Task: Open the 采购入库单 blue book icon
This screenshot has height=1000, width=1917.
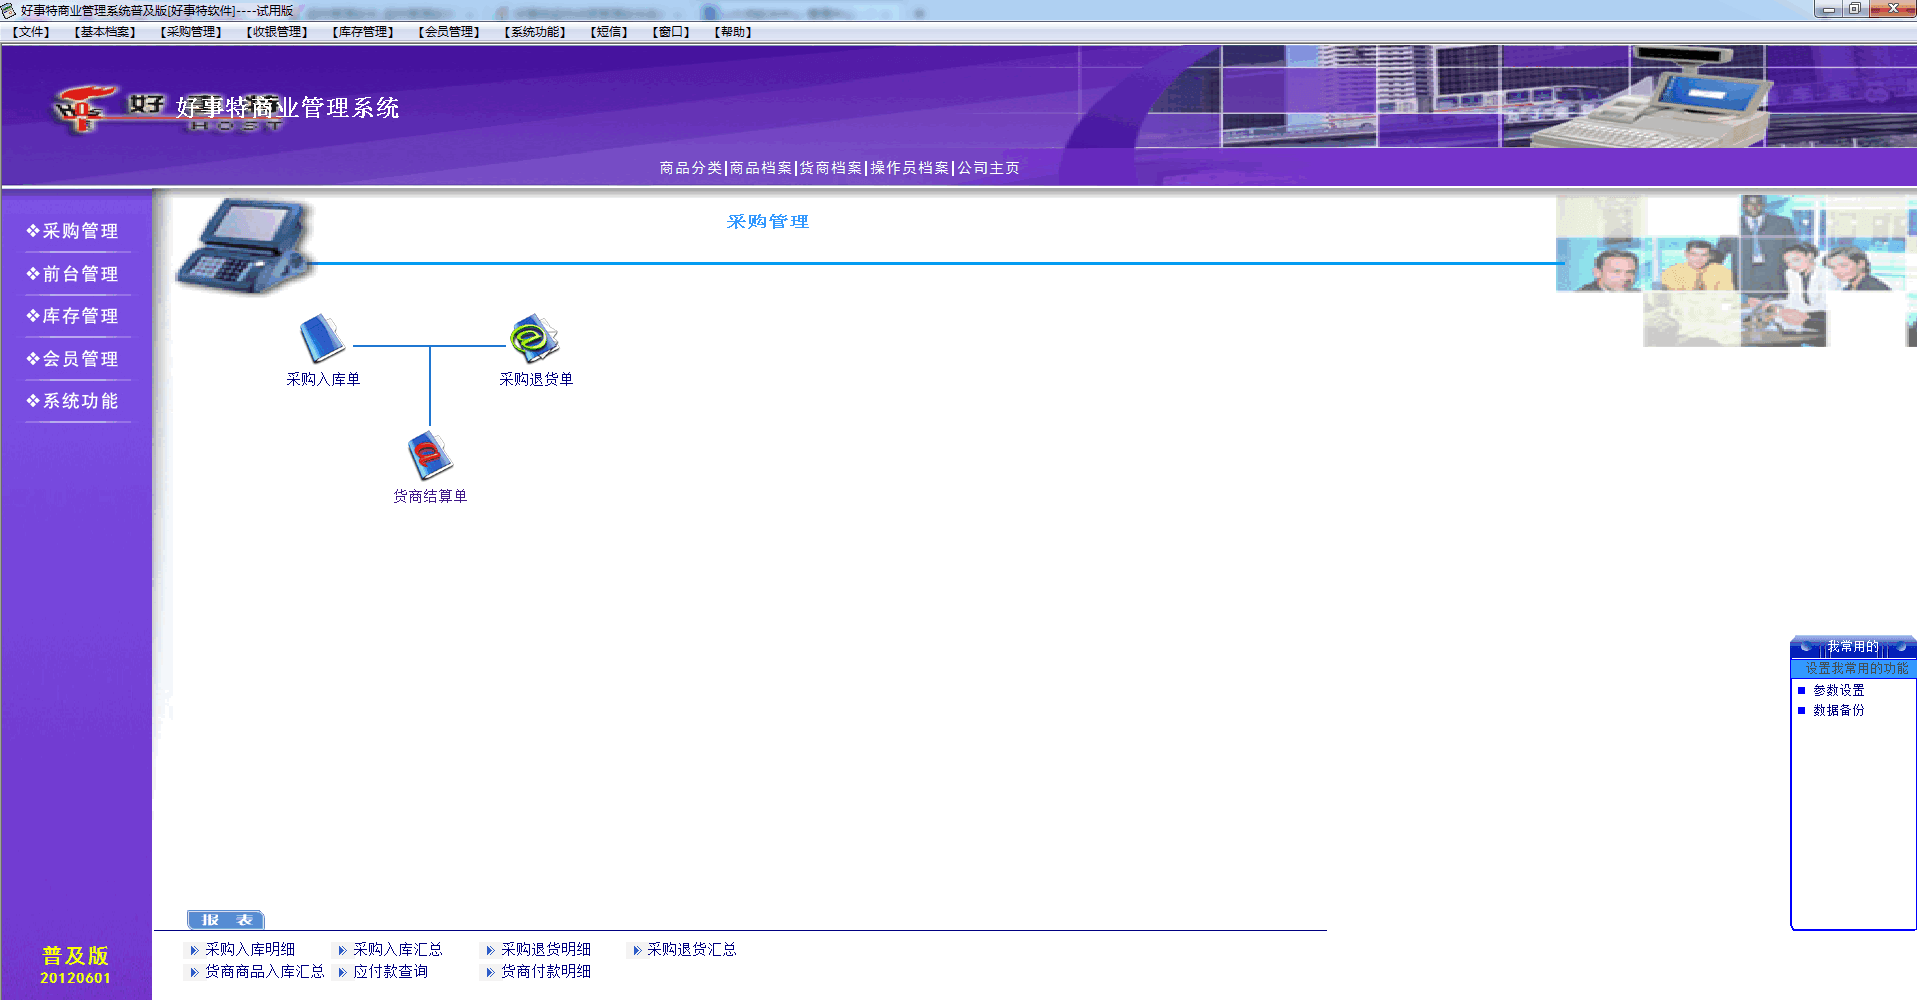Action: [x=322, y=339]
